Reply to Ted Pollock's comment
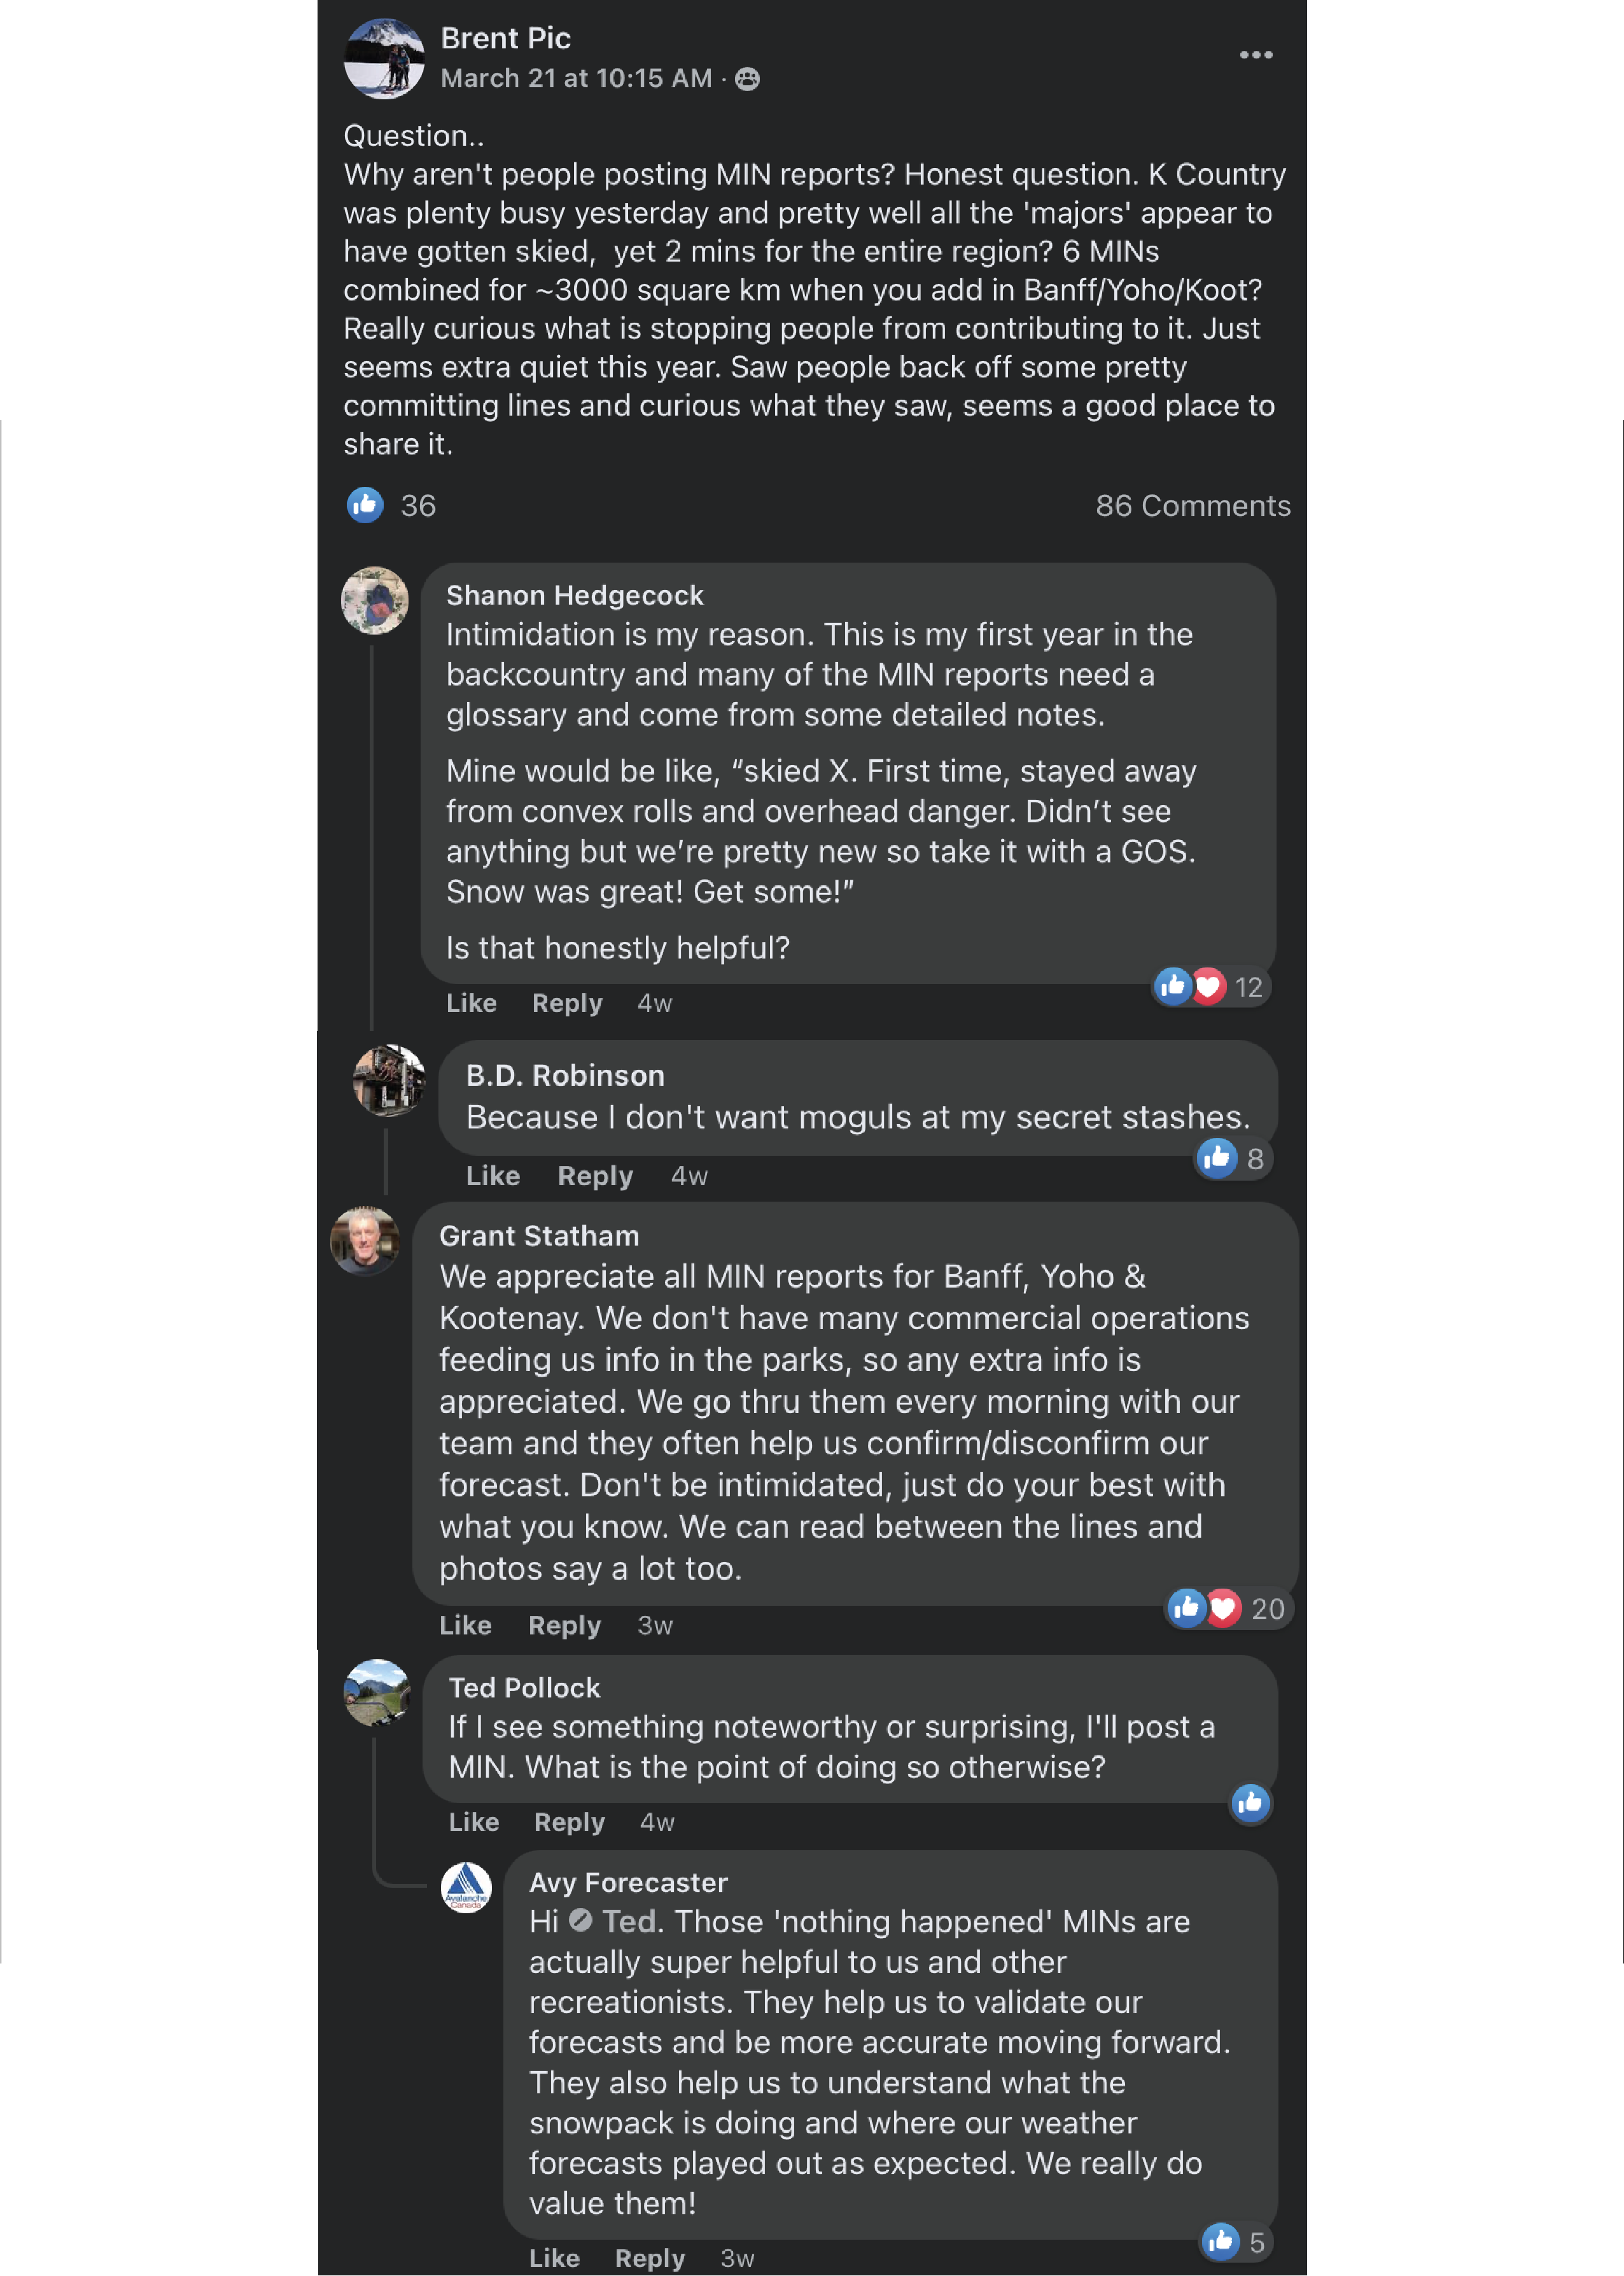This screenshot has height=2276, width=1624. pyautogui.click(x=569, y=1822)
